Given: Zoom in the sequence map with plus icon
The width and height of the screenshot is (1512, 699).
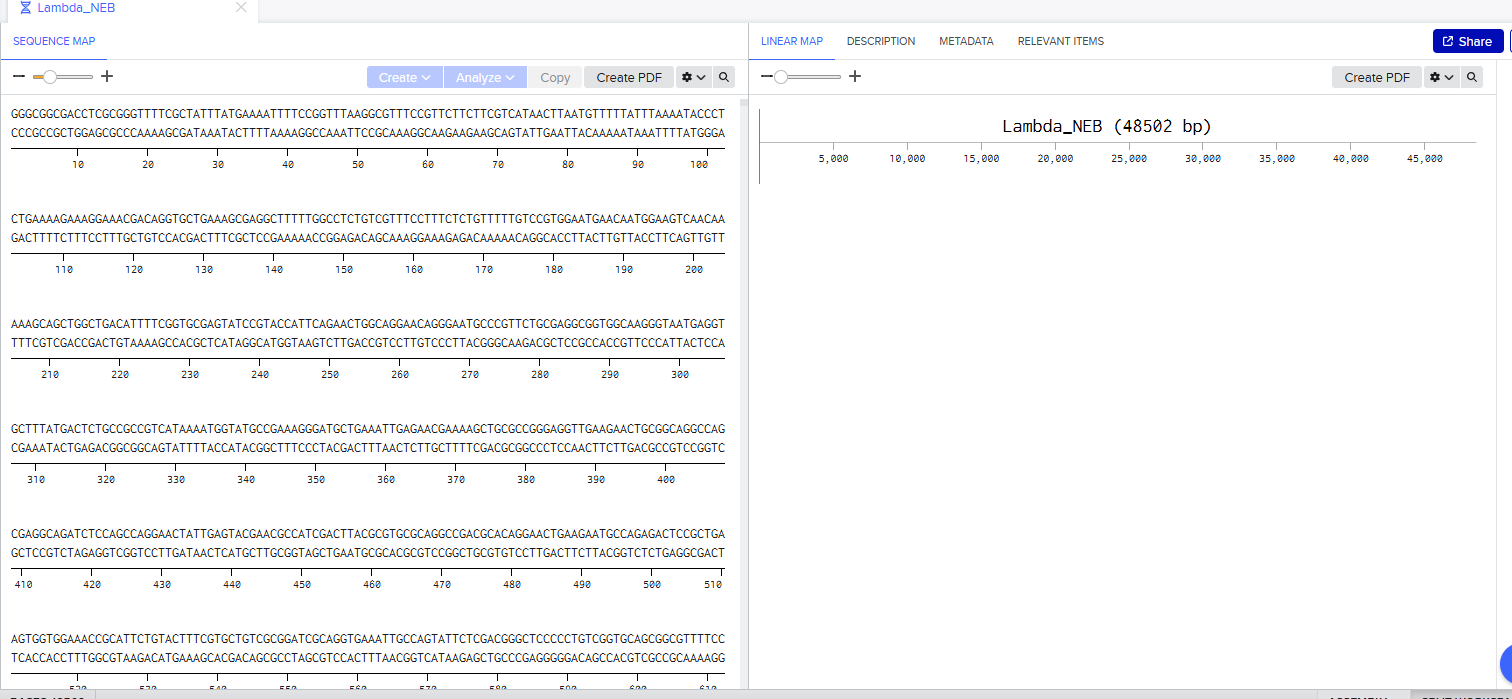Looking at the screenshot, I should pyautogui.click(x=108, y=77).
